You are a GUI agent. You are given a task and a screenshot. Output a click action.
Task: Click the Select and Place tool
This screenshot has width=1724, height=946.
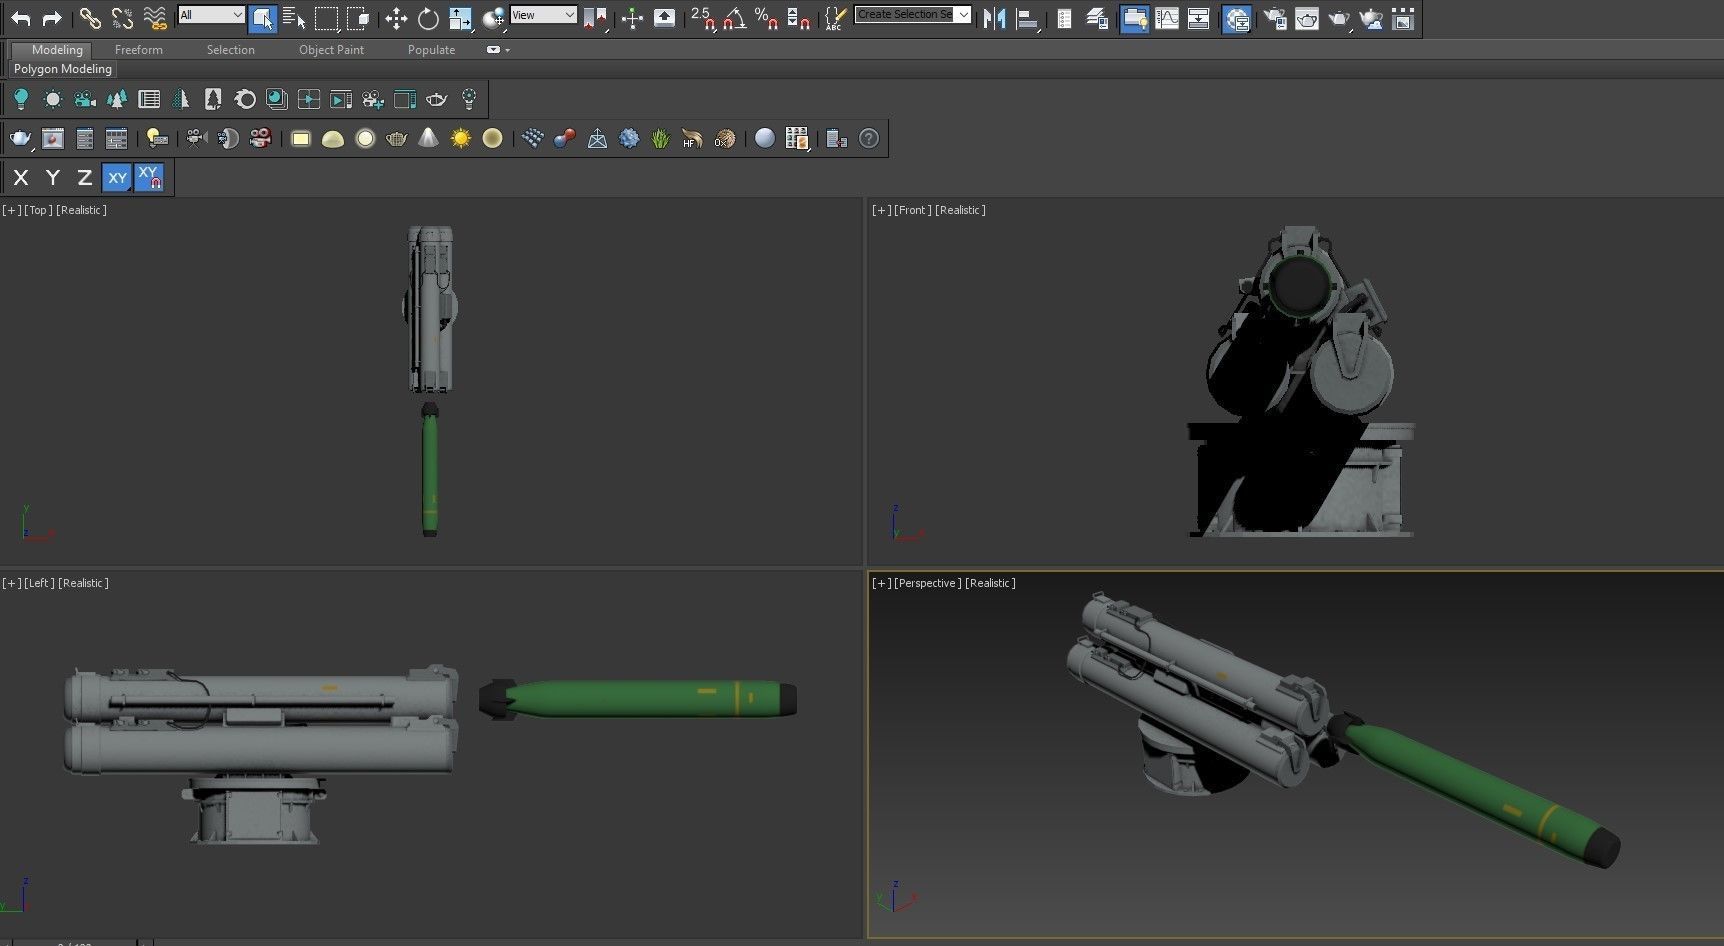[493, 18]
